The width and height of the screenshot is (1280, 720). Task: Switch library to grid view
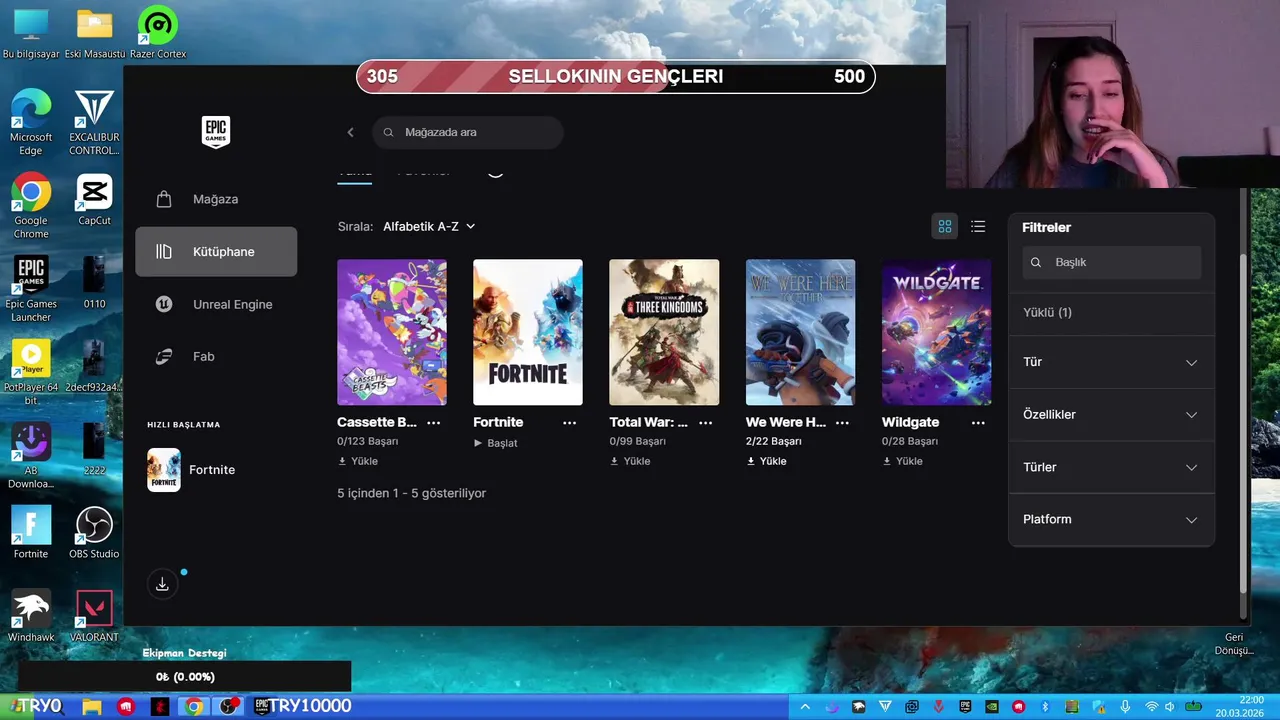point(944,227)
